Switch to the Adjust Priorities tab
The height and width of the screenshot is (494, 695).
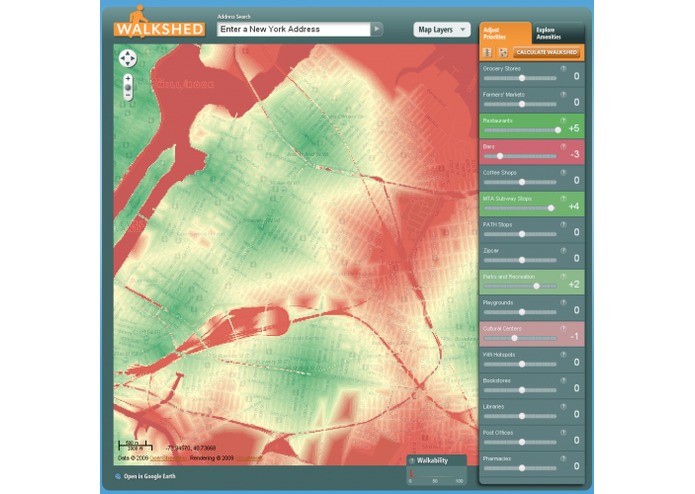click(x=505, y=33)
